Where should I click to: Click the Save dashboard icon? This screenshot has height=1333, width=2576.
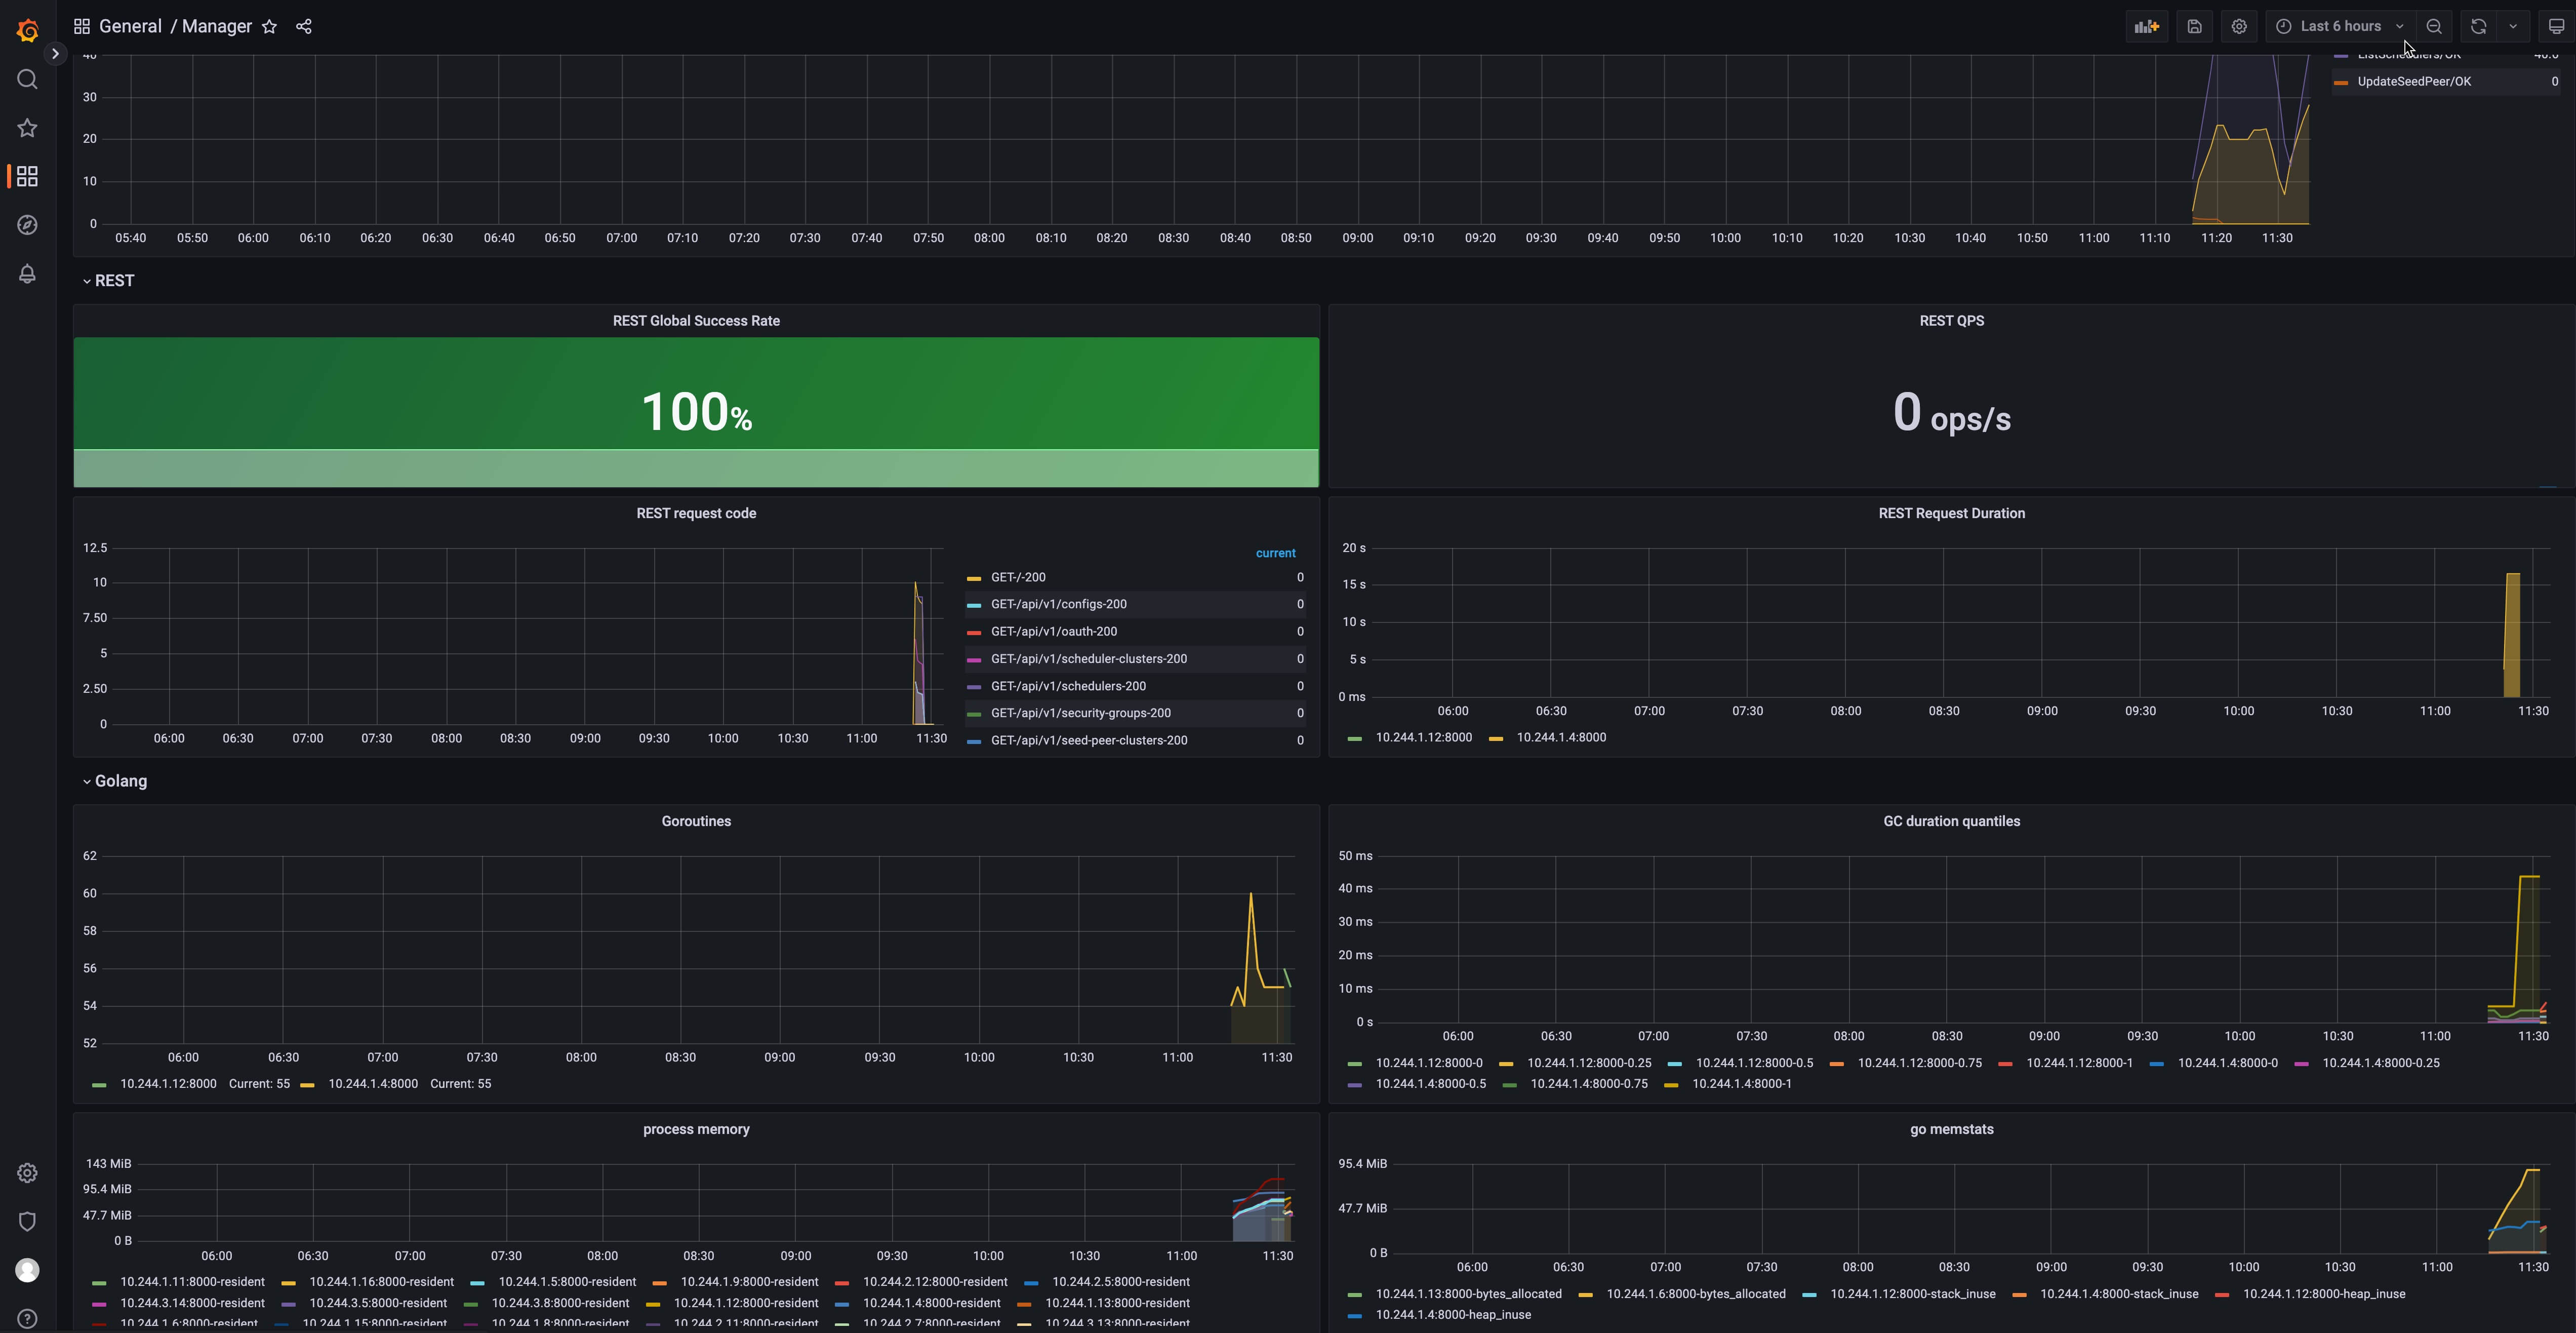coord(2194,27)
